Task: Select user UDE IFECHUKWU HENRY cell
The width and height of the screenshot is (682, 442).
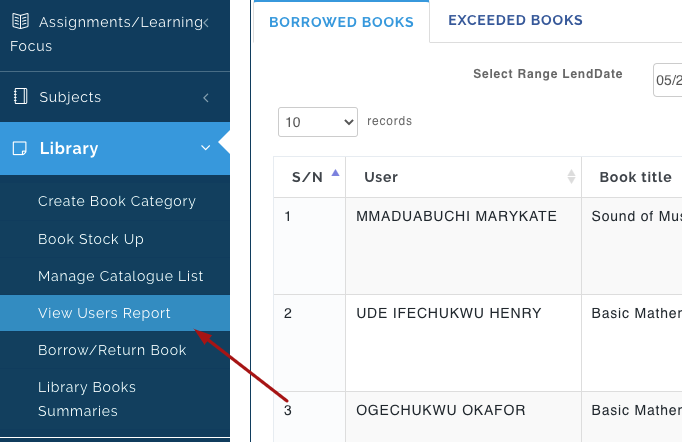Action: [x=463, y=343]
